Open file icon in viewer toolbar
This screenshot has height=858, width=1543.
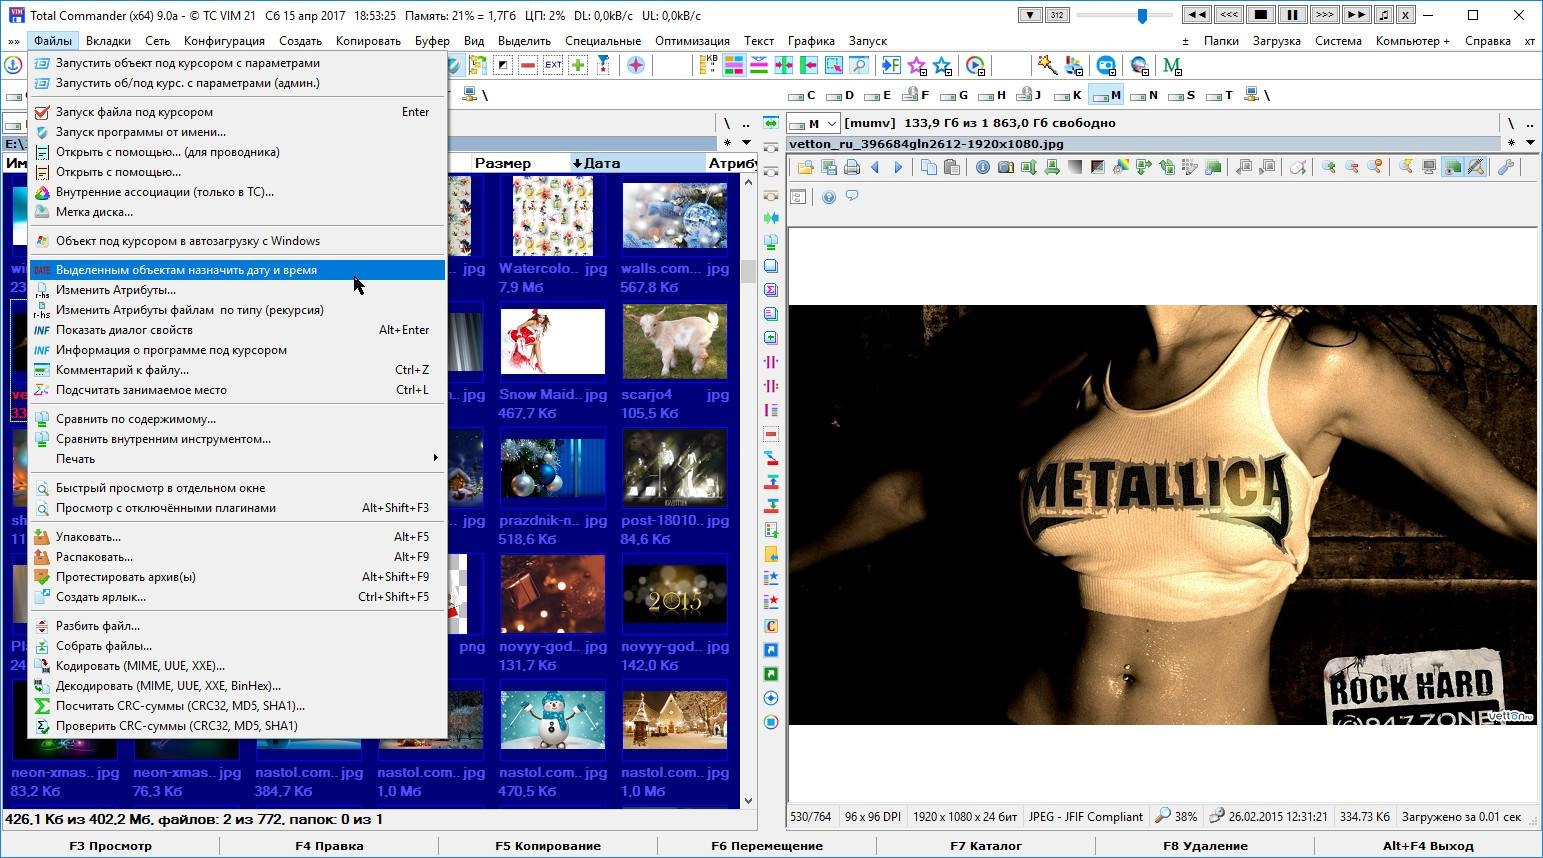point(805,167)
